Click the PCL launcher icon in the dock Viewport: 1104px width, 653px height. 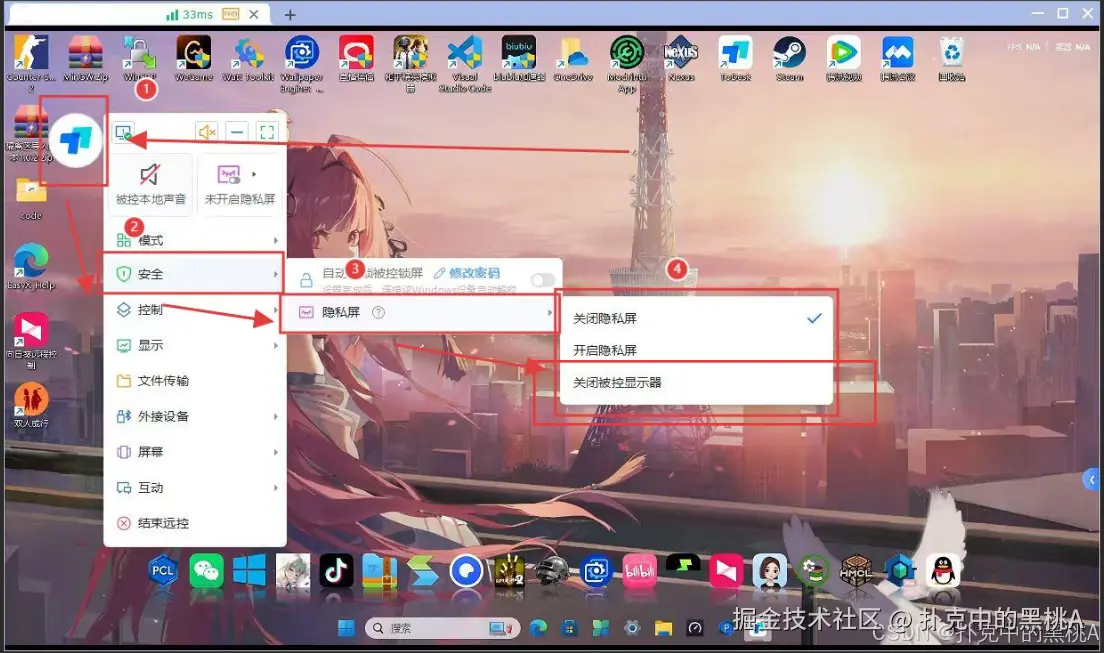pos(163,570)
